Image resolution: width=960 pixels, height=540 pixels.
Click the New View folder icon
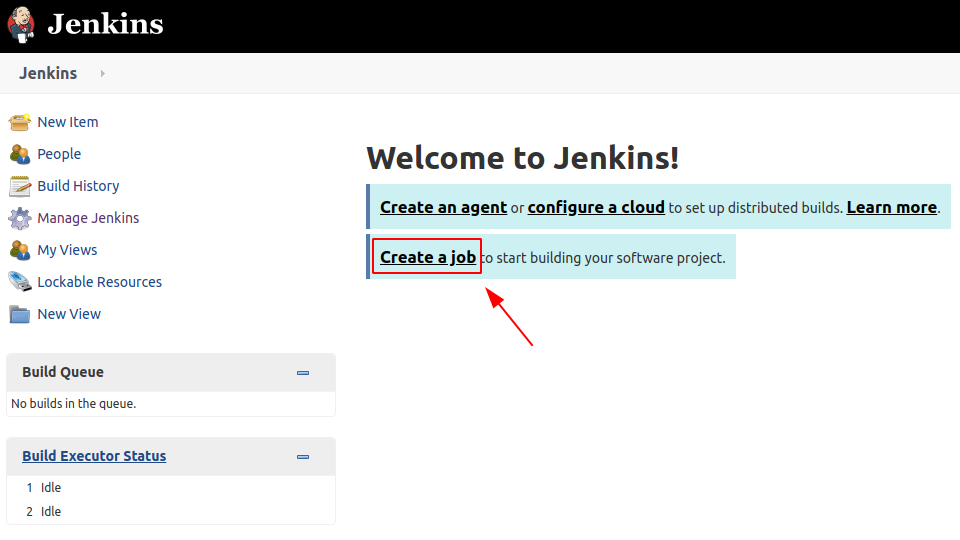(x=20, y=314)
